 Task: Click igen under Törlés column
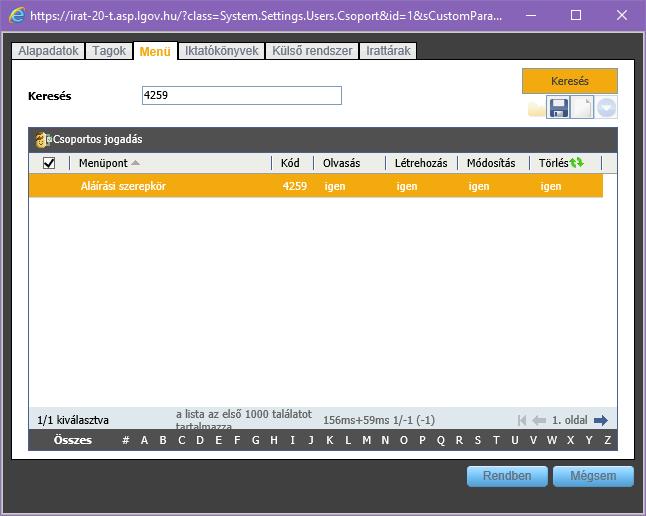[x=551, y=186]
